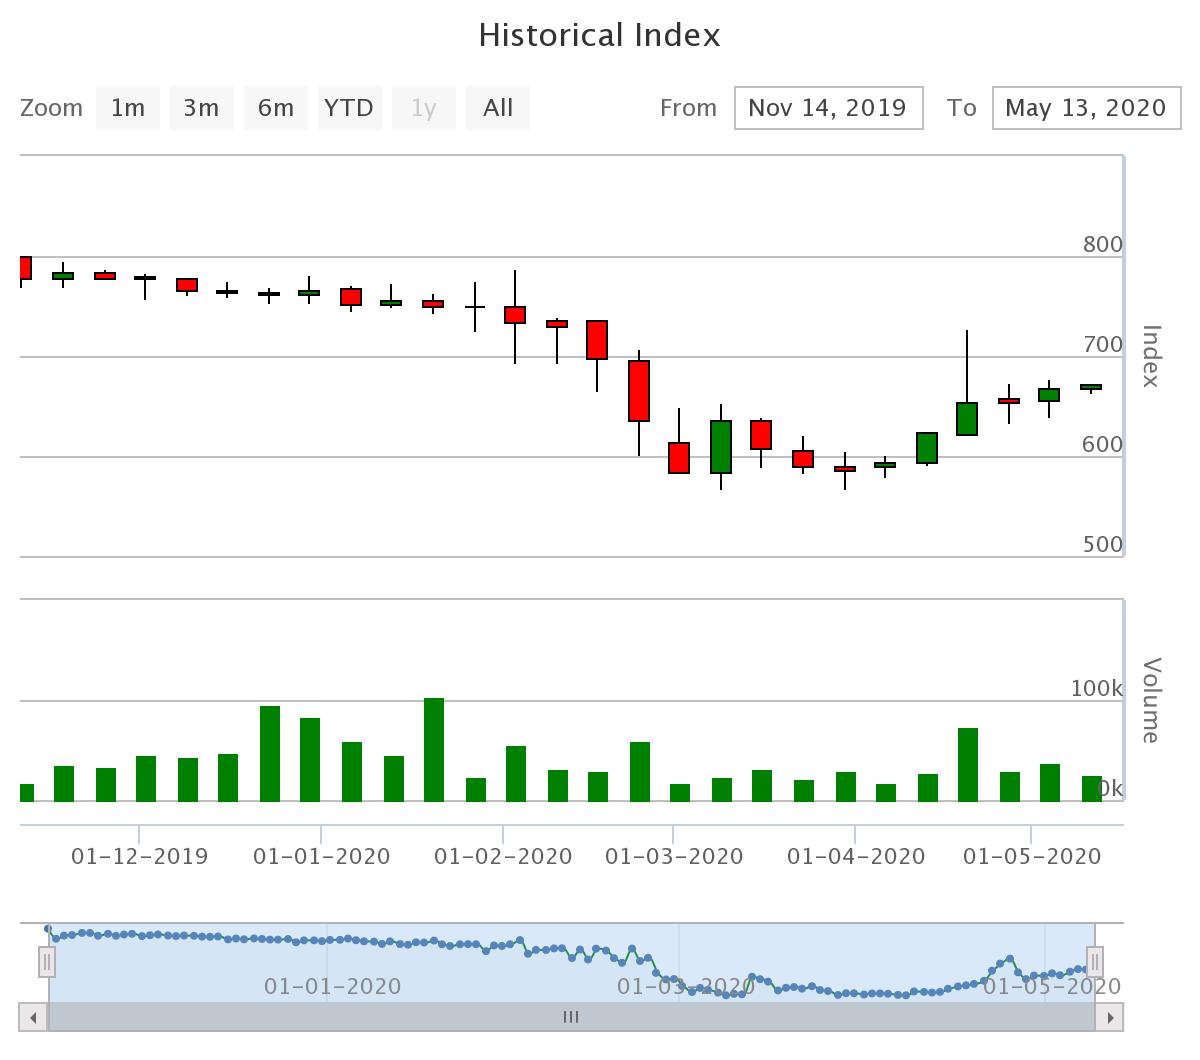1200x1060 pixels.
Task: Click the navigator left scroll arrow
Action: (33, 1018)
